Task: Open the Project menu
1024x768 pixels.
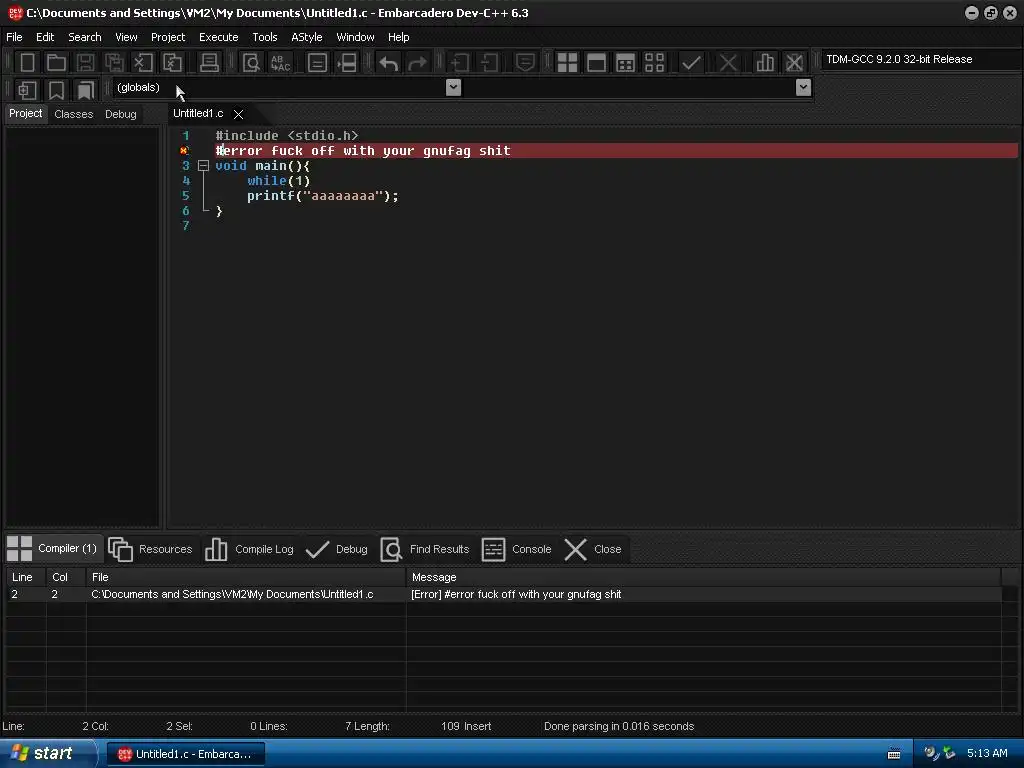Action: [x=168, y=37]
